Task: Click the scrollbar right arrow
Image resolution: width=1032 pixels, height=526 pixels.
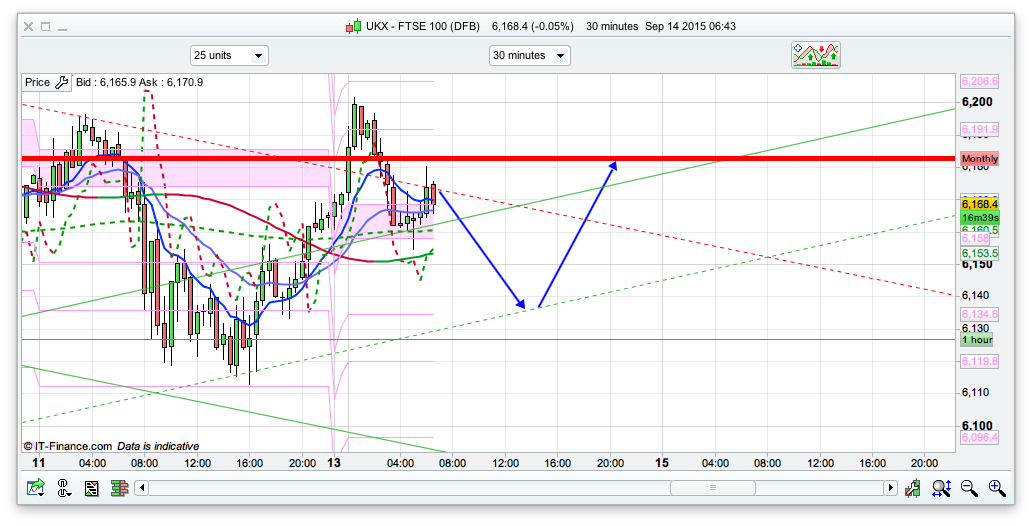Action: click(890, 488)
